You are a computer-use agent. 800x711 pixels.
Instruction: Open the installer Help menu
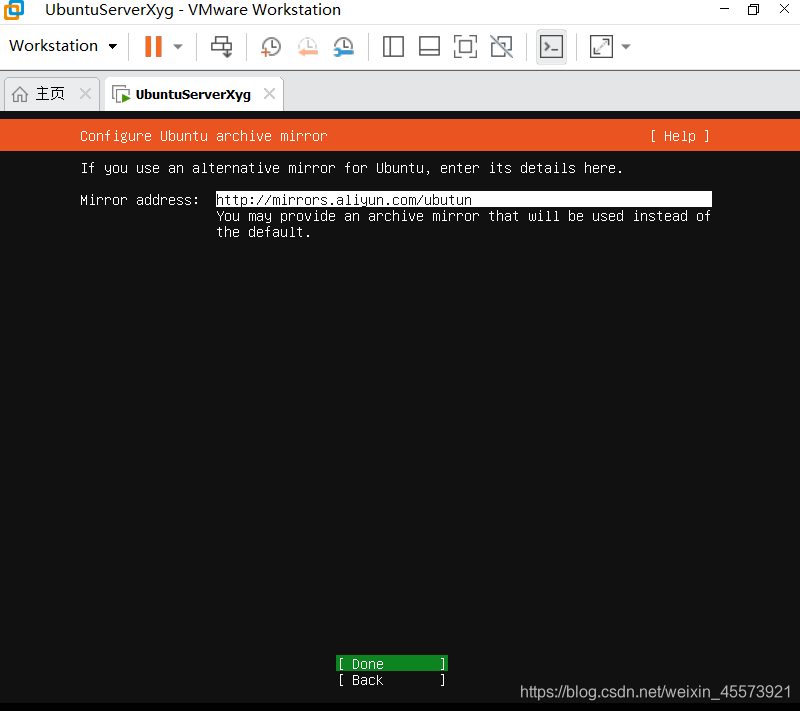click(x=680, y=136)
